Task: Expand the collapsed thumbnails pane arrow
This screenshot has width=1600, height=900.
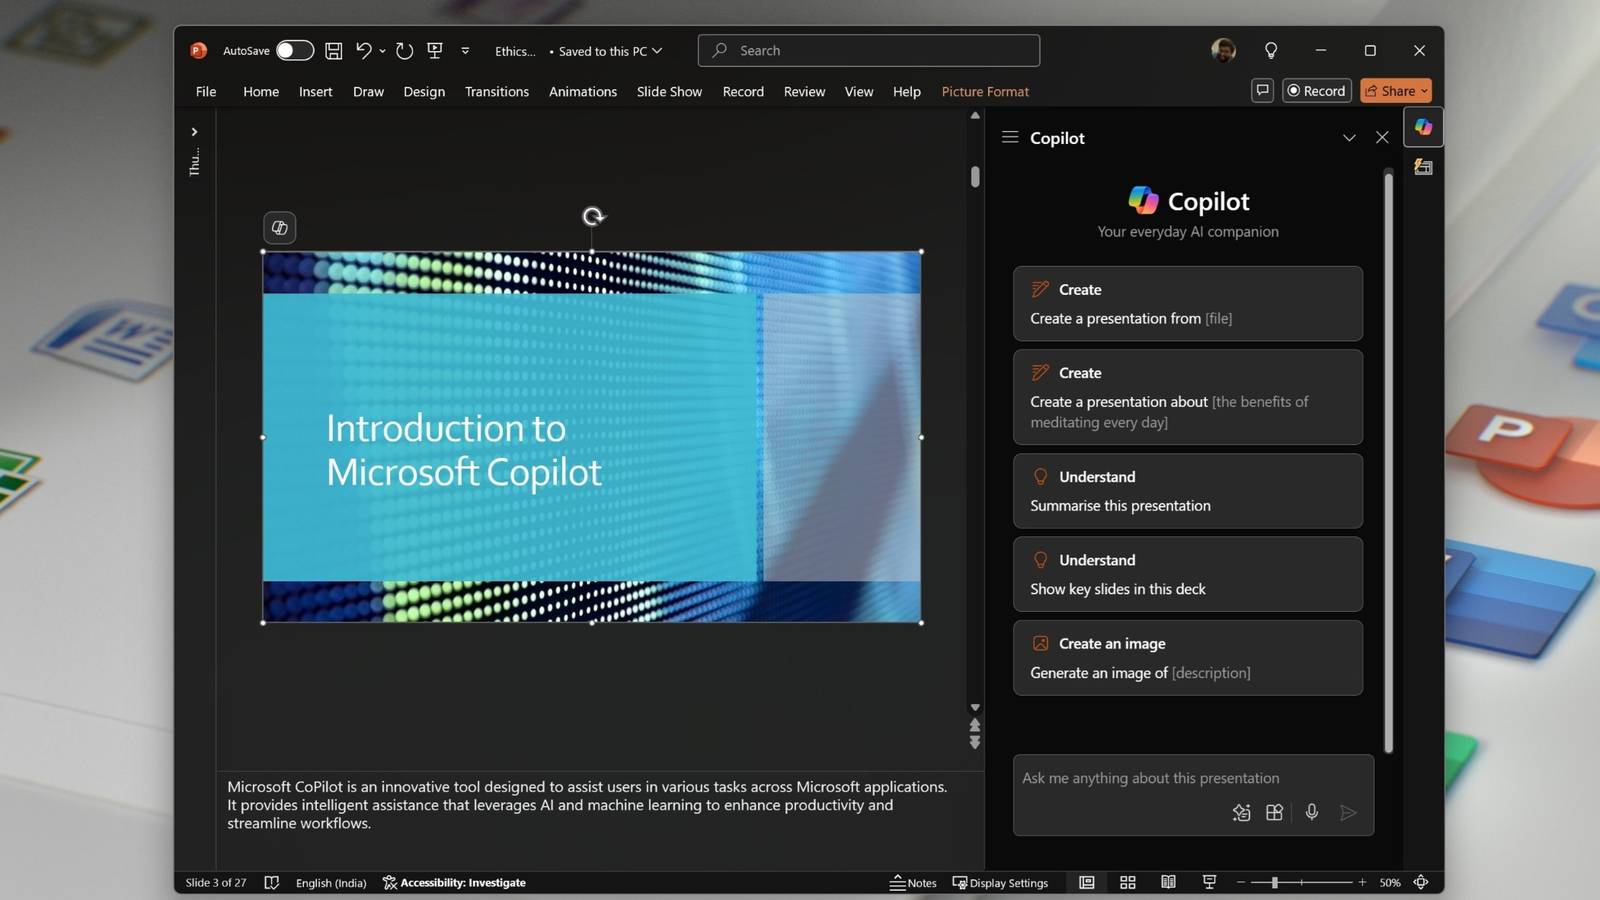Action: (194, 131)
